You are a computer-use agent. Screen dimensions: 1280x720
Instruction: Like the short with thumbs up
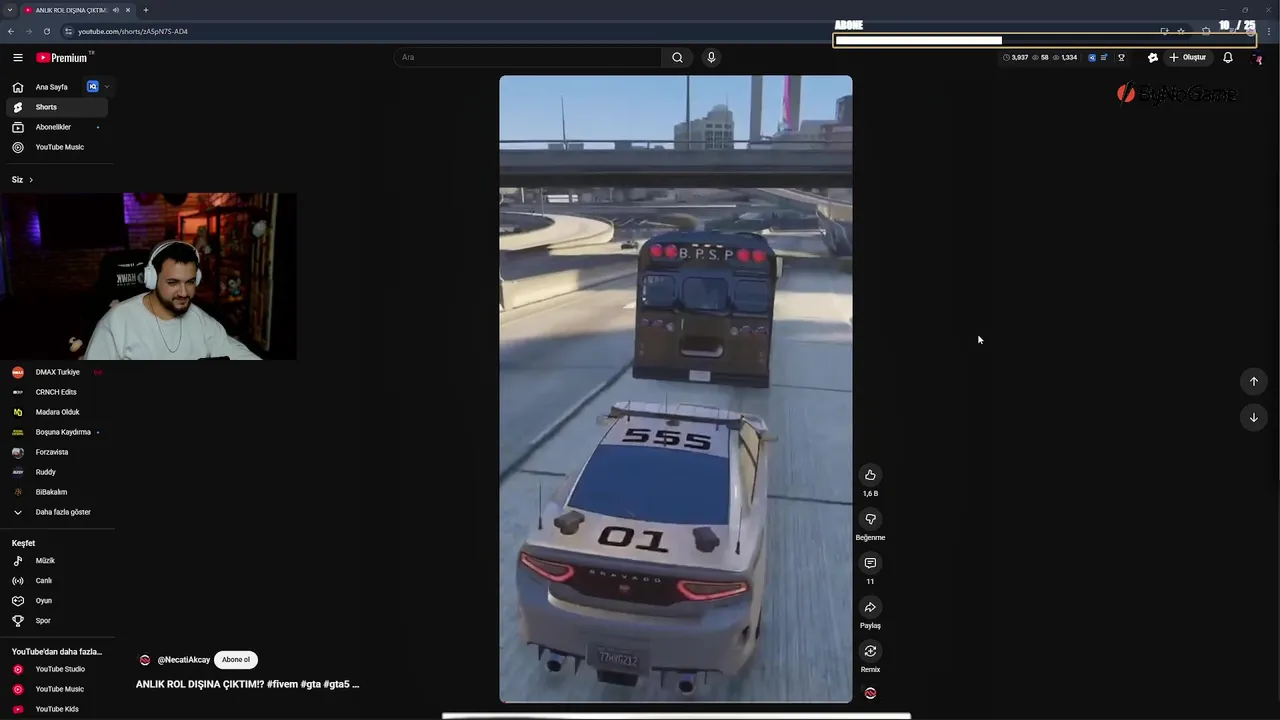pos(870,475)
